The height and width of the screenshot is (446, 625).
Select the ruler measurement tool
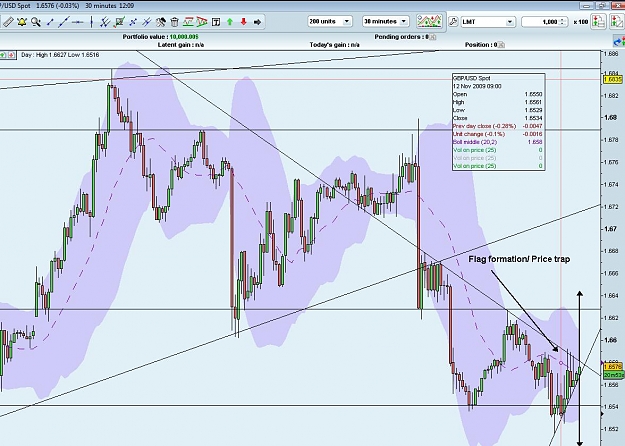(8, 22)
